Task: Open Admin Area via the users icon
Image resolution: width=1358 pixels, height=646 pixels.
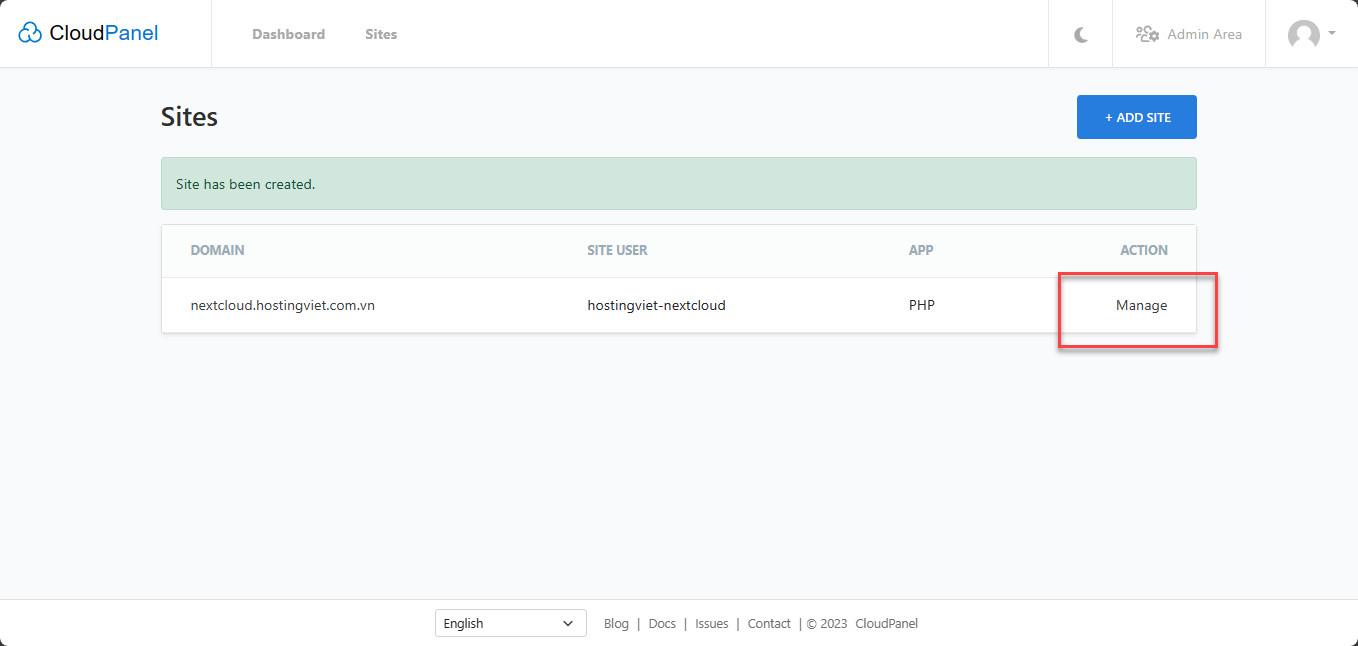Action: coord(1147,33)
